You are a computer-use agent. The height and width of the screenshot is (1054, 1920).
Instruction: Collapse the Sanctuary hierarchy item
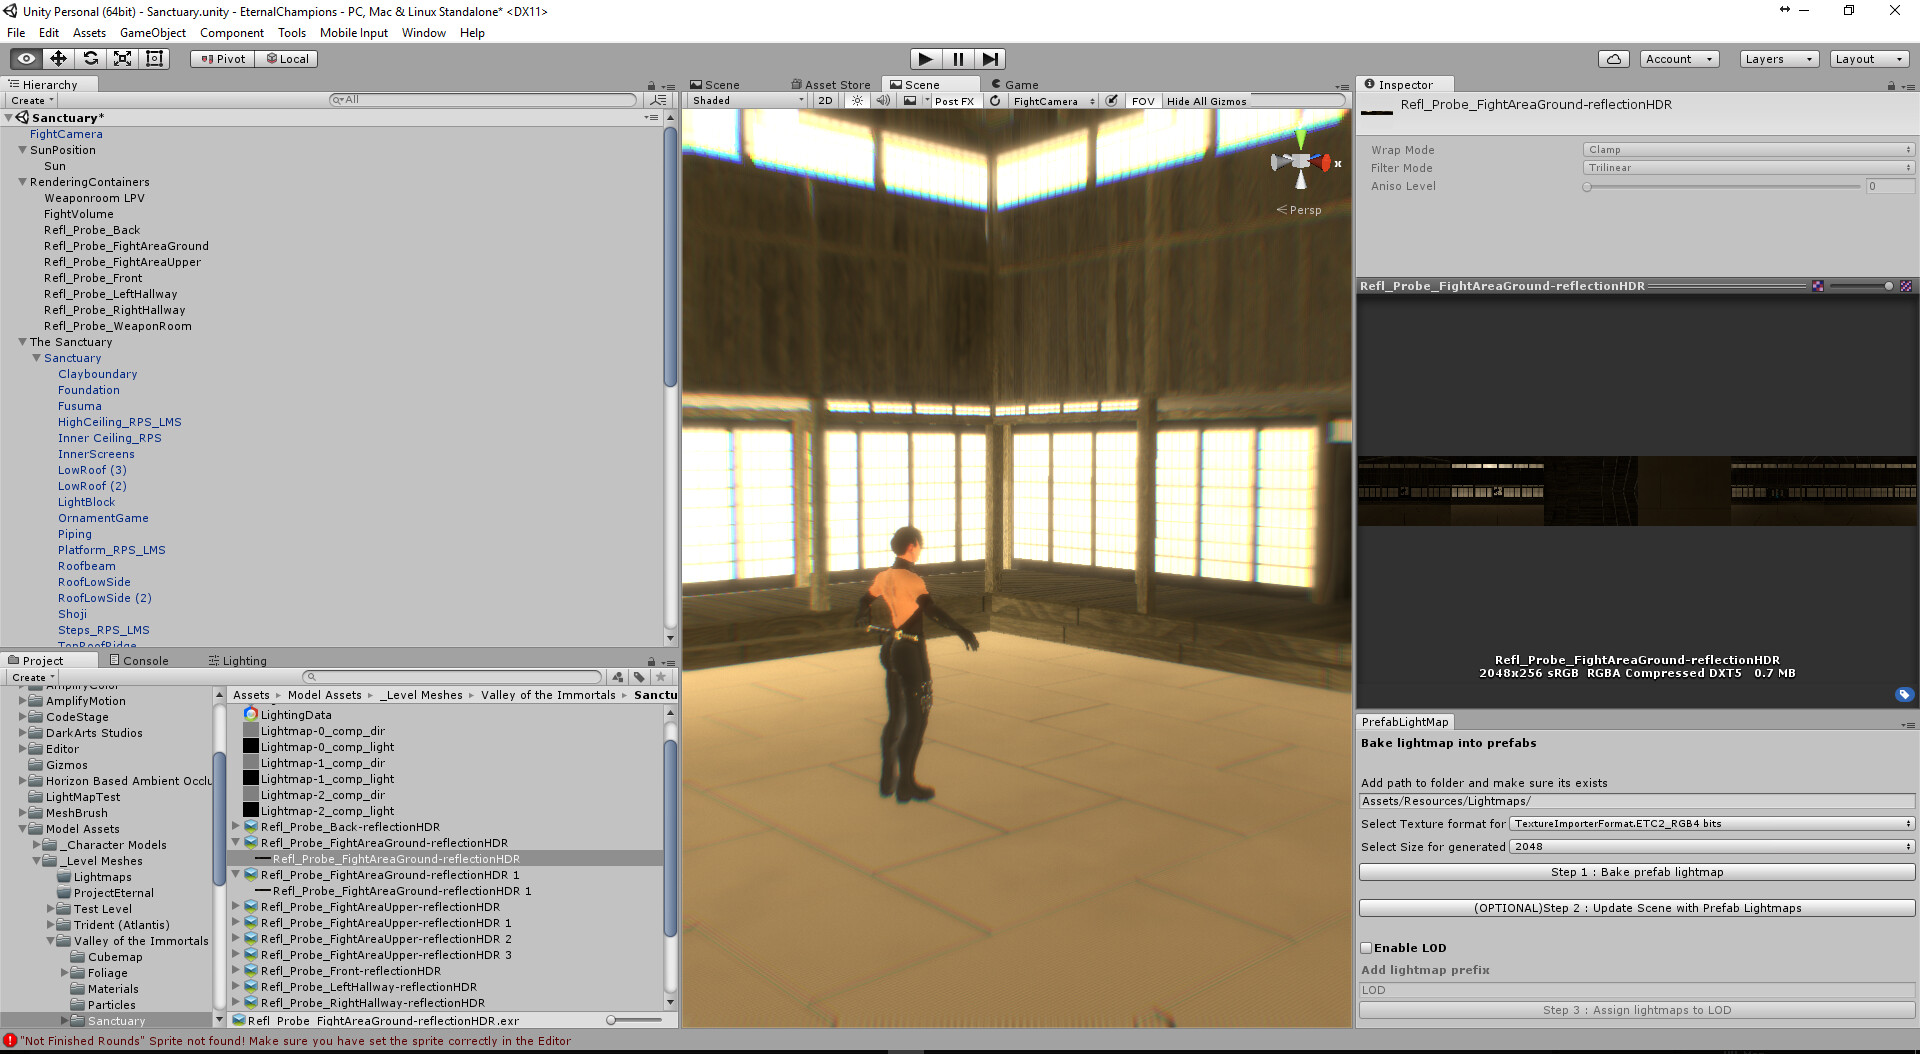click(37, 357)
